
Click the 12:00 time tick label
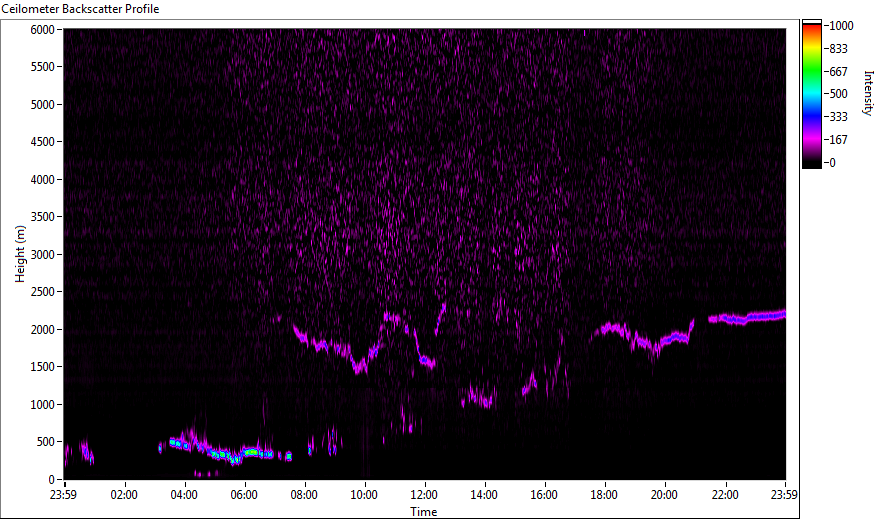pyautogui.click(x=424, y=495)
